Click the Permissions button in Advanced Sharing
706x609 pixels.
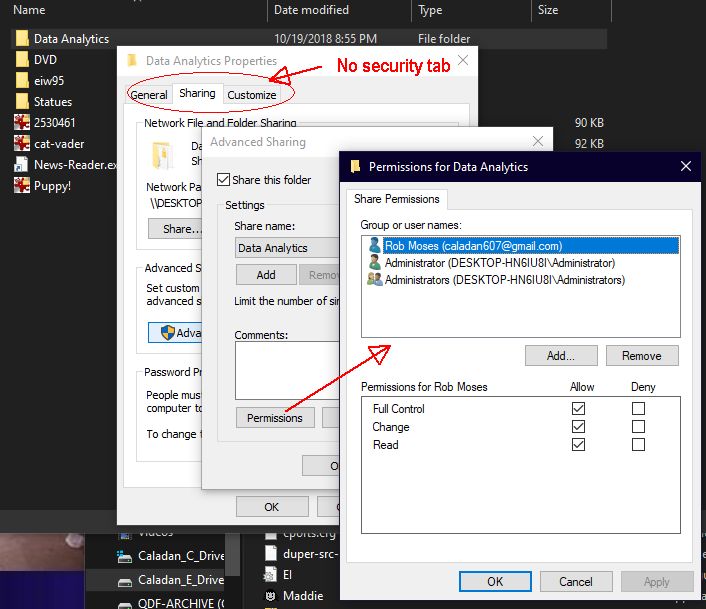click(x=275, y=418)
